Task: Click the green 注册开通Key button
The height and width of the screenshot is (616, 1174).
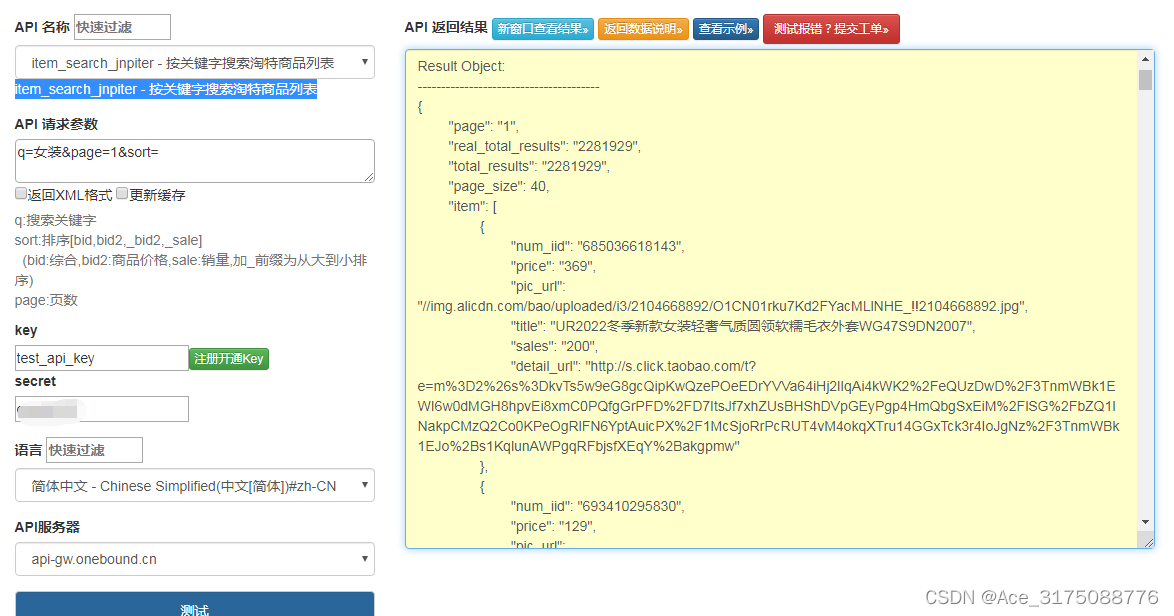Action: [228, 359]
